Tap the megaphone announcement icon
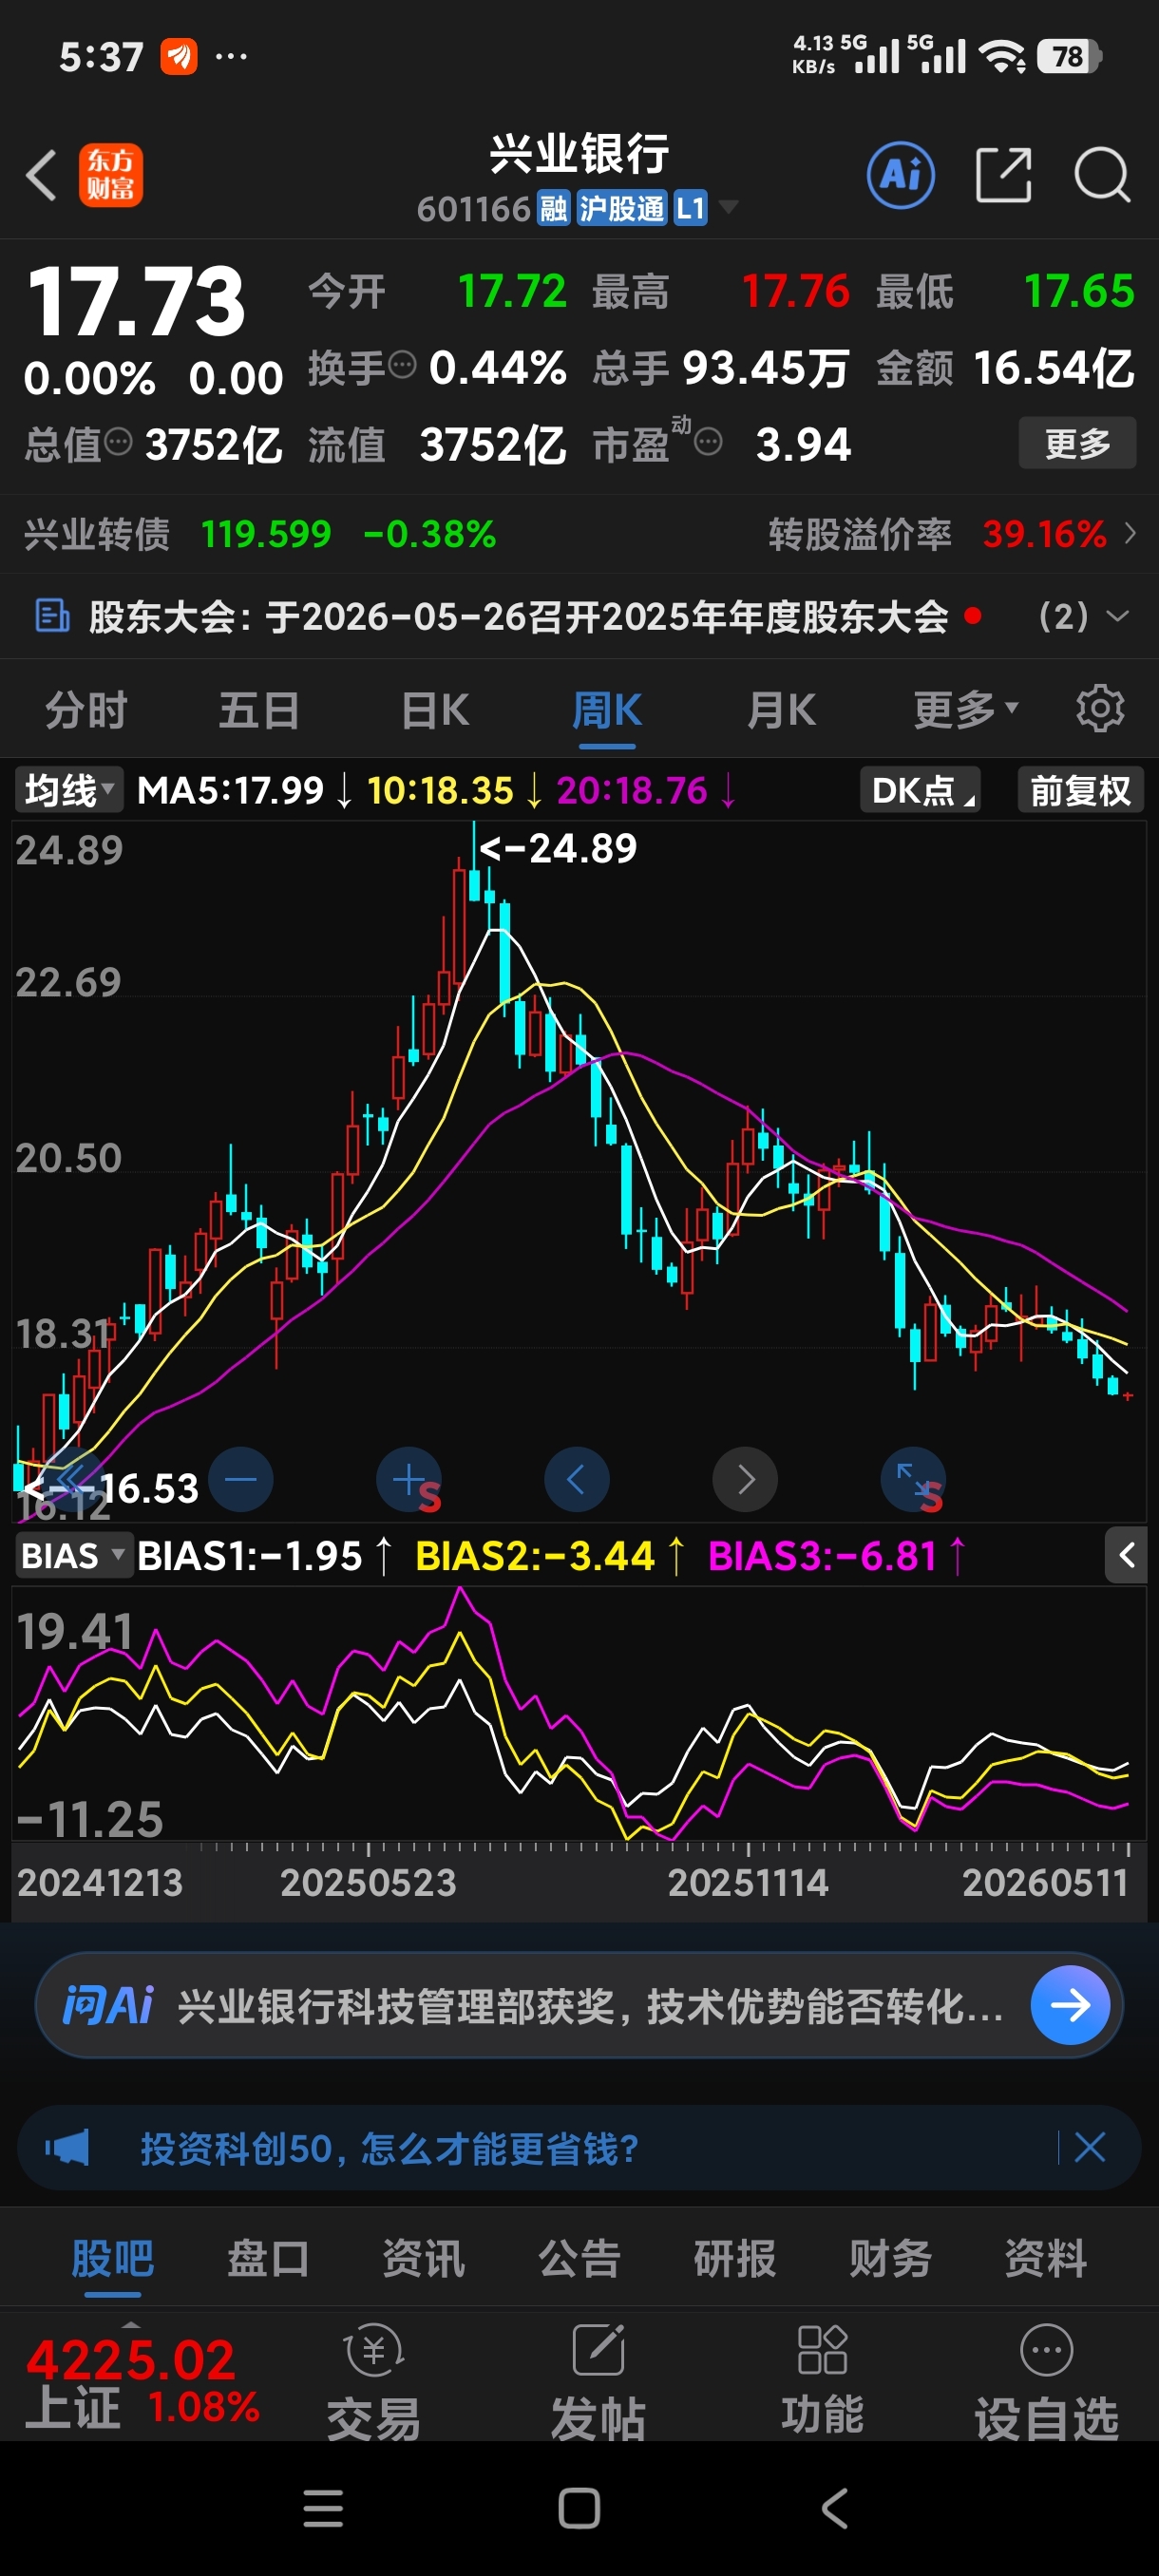 [x=67, y=2147]
